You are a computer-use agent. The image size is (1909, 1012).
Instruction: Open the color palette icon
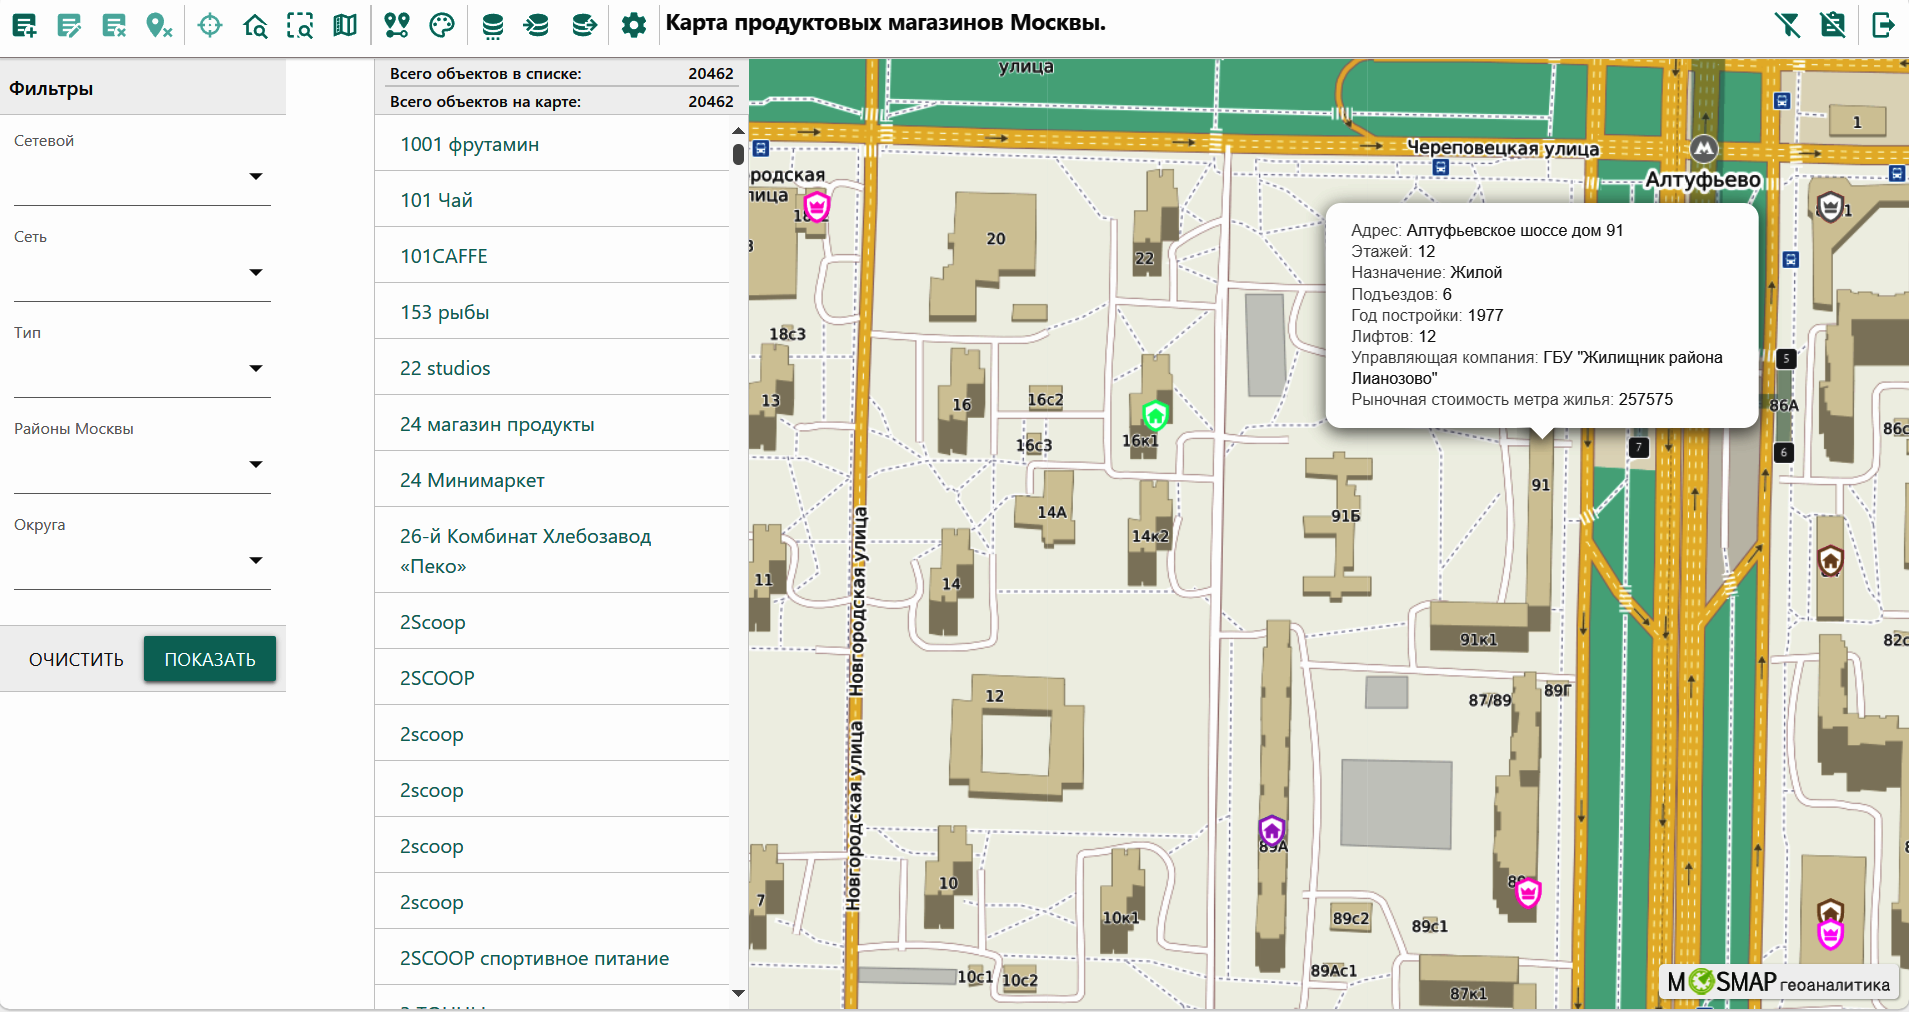point(442,25)
